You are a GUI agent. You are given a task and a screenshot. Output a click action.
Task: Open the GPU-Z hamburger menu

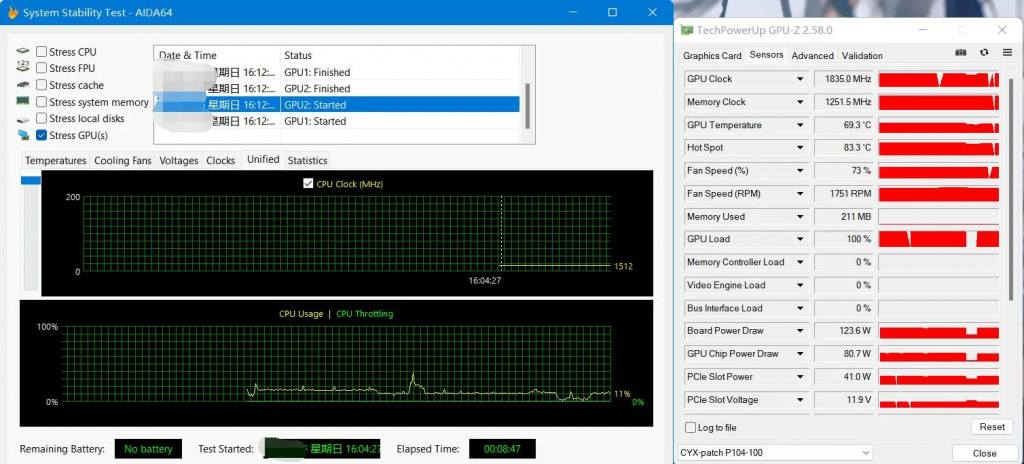[x=1007, y=53]
